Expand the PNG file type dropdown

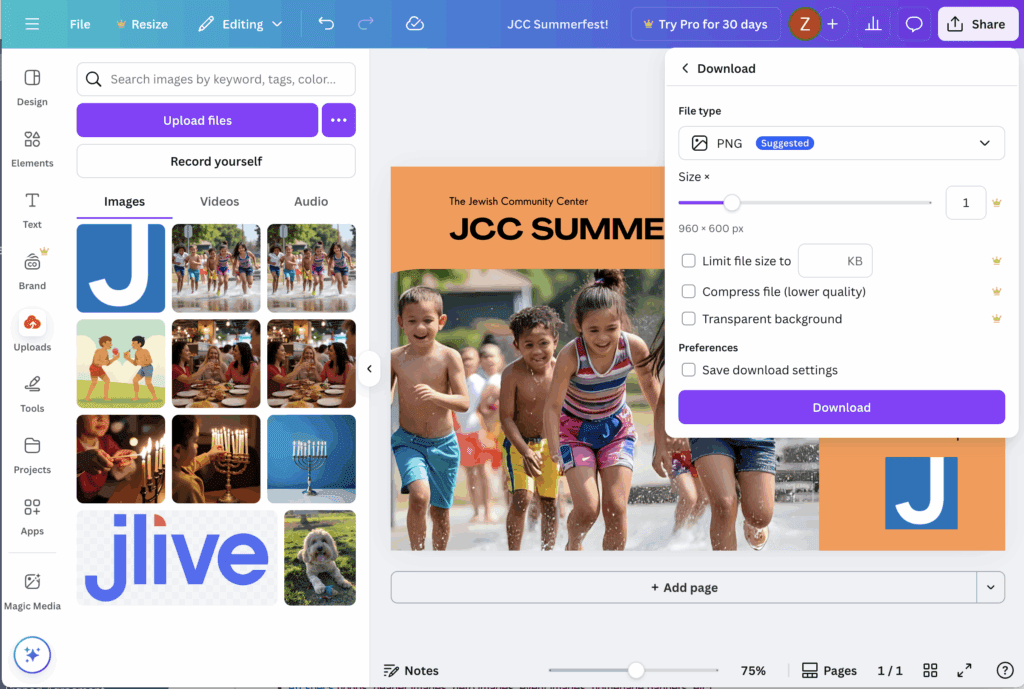[x=841, y=143]
